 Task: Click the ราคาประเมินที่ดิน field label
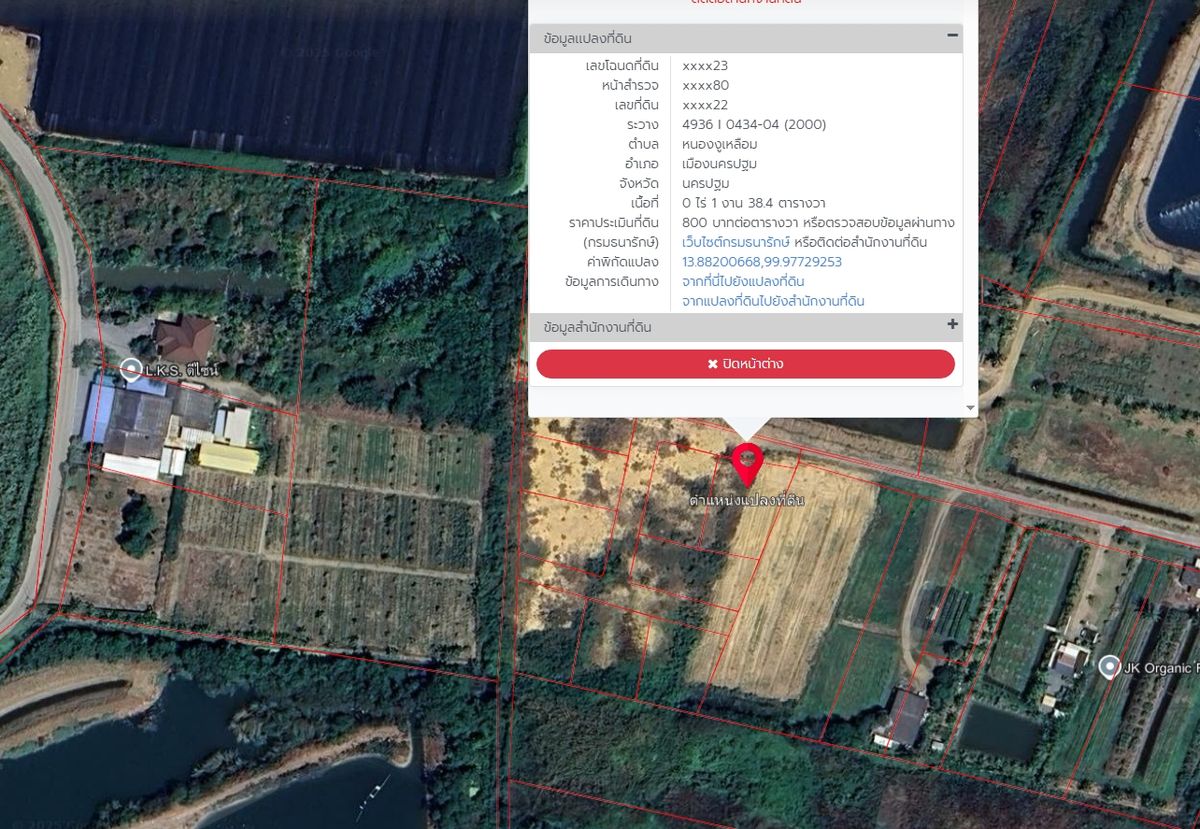point(614,223)
